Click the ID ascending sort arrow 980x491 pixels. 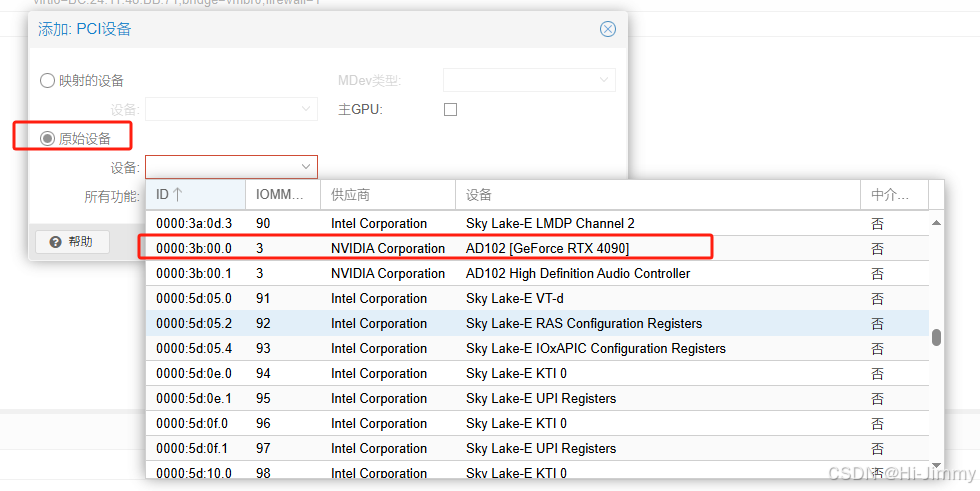point(178,195)
